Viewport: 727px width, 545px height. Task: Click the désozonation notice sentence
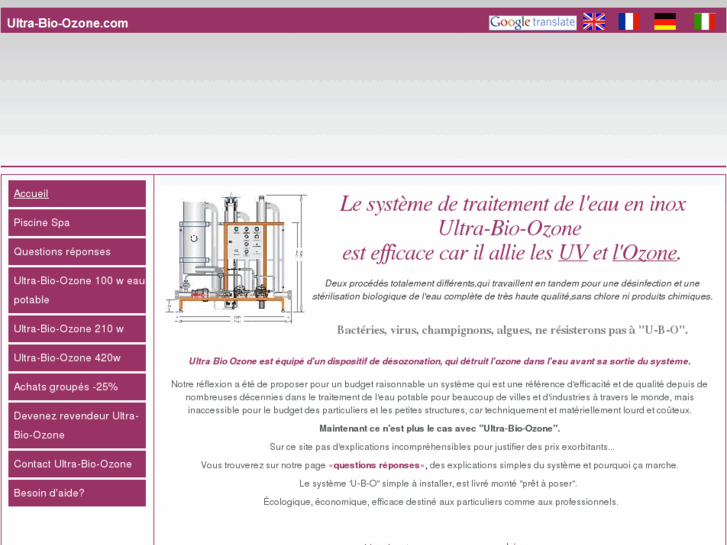pyautogui.click(x=440, y=361)
